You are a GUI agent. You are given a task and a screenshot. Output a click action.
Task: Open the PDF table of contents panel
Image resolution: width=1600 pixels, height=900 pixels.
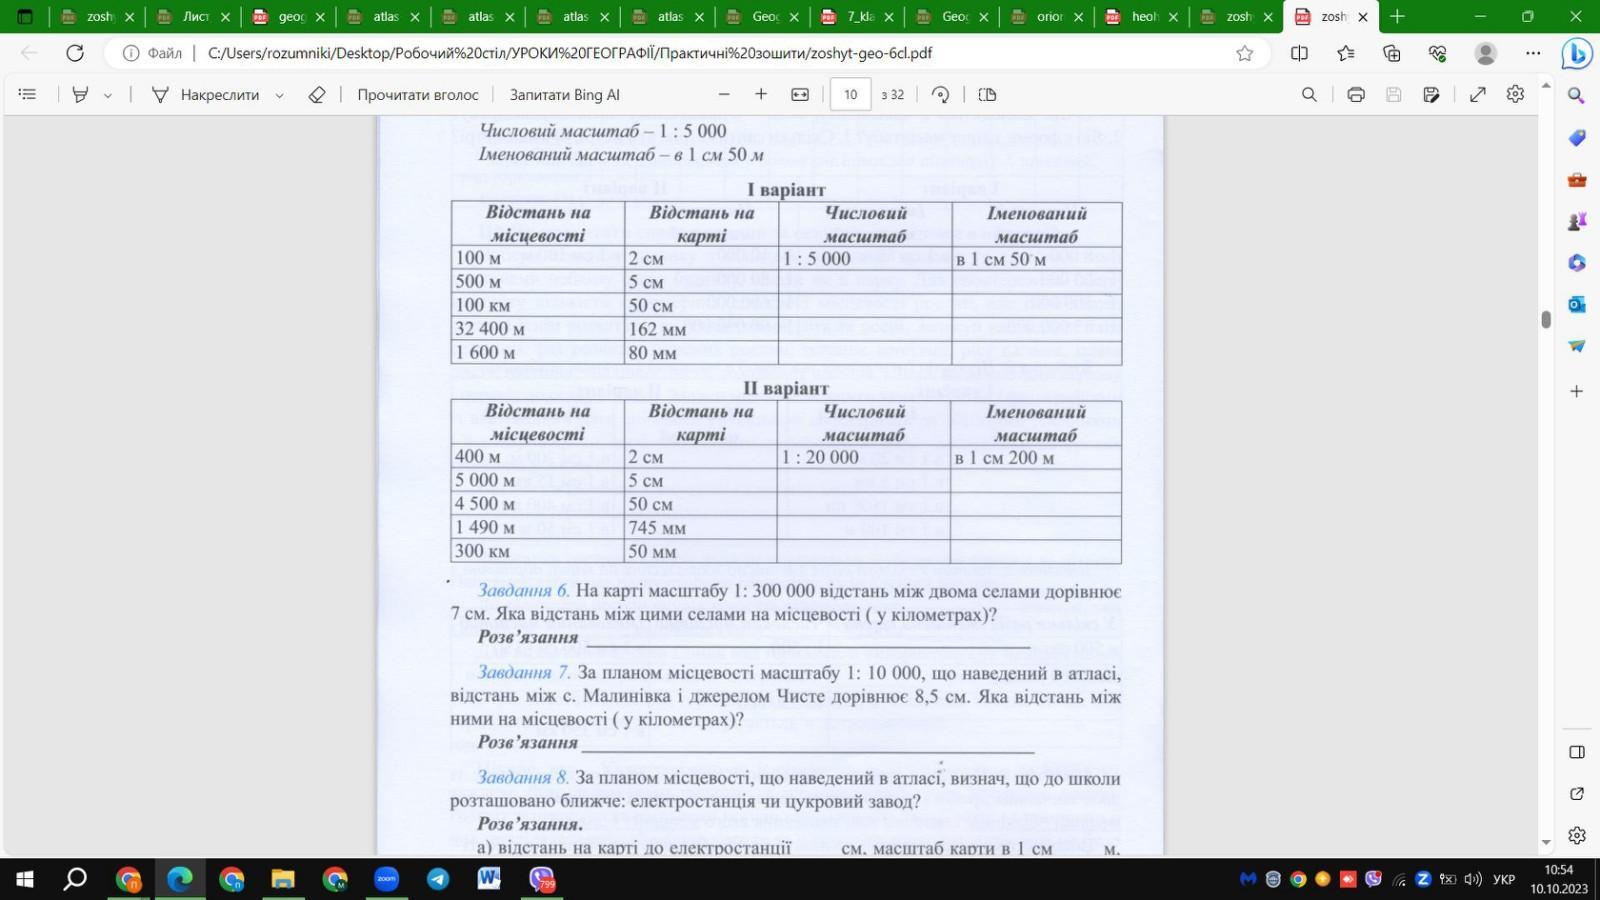28,94
